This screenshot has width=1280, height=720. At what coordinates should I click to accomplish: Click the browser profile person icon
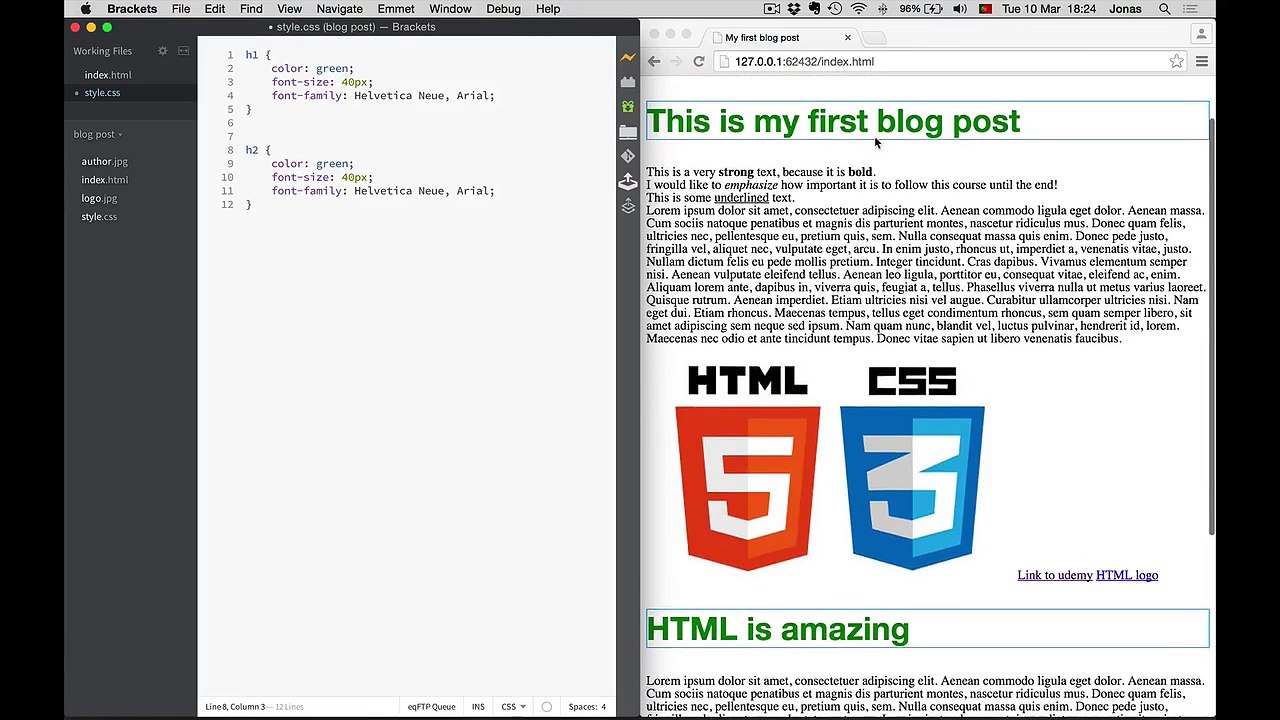(x=1201, y=33)
